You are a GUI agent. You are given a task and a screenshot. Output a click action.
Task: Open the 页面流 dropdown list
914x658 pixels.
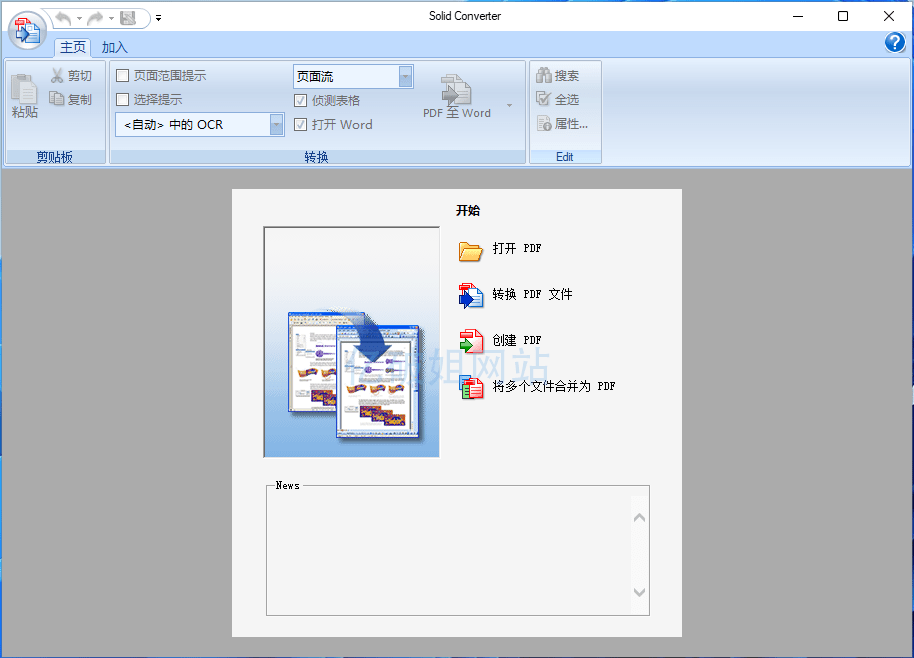[x=404, y=75]
